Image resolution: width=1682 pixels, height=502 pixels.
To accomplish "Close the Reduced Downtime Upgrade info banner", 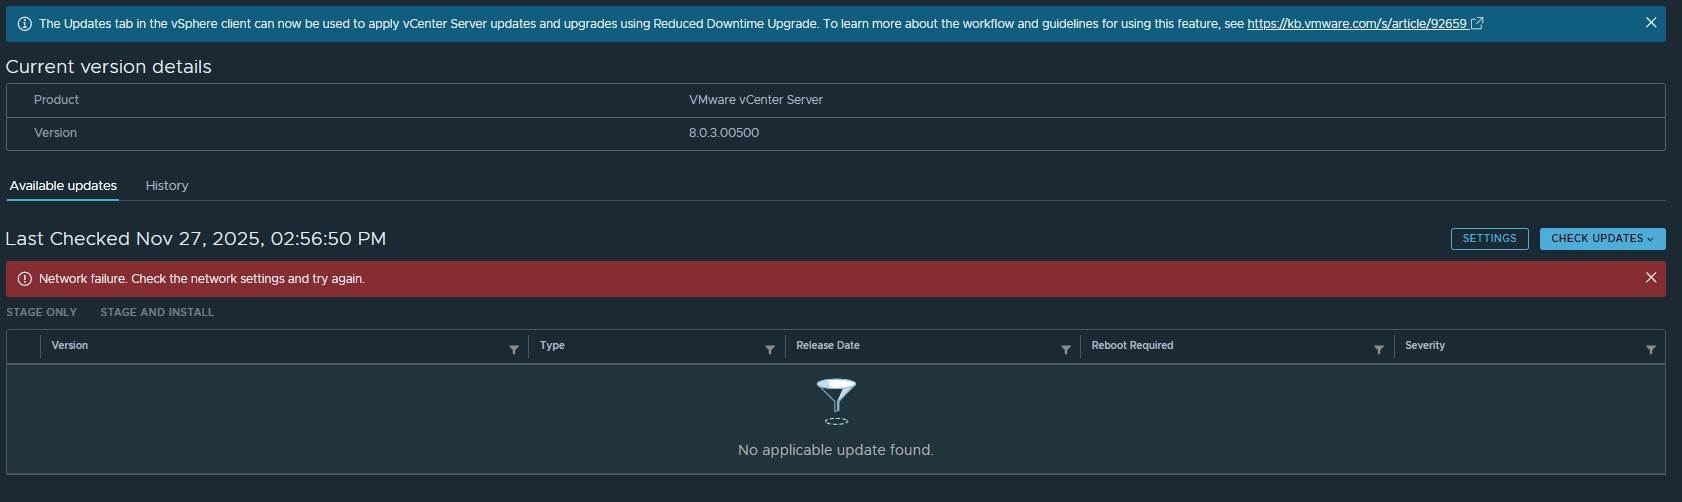I will coord(1651,23).
